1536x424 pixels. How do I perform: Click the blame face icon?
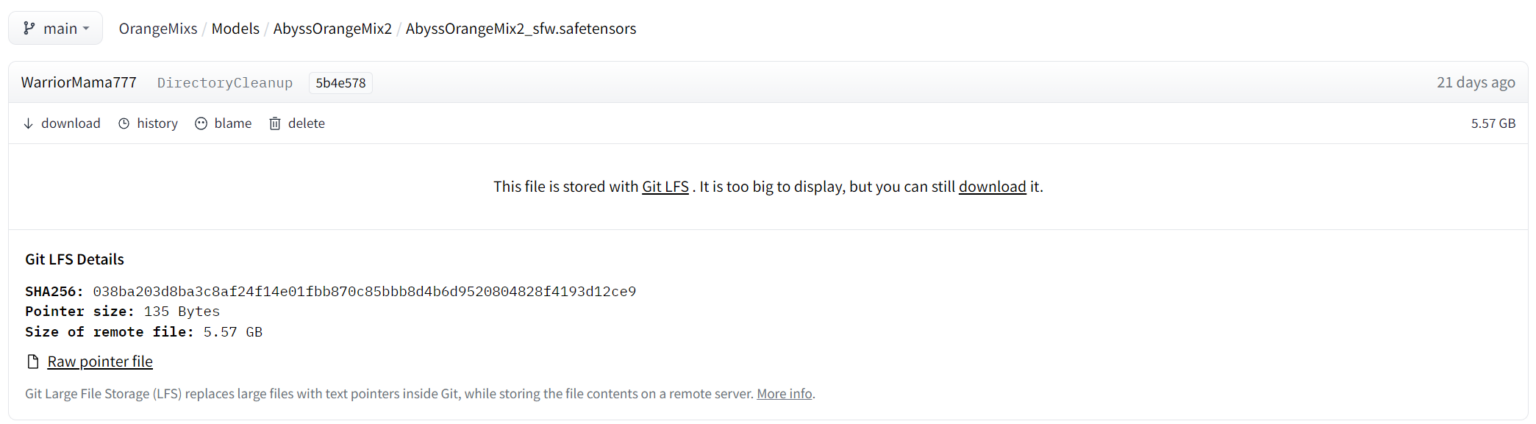(201, 123)
